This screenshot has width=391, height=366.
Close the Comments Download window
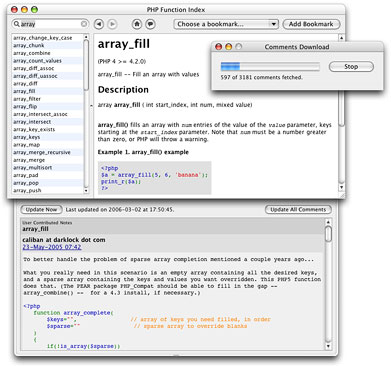(218, 47)
